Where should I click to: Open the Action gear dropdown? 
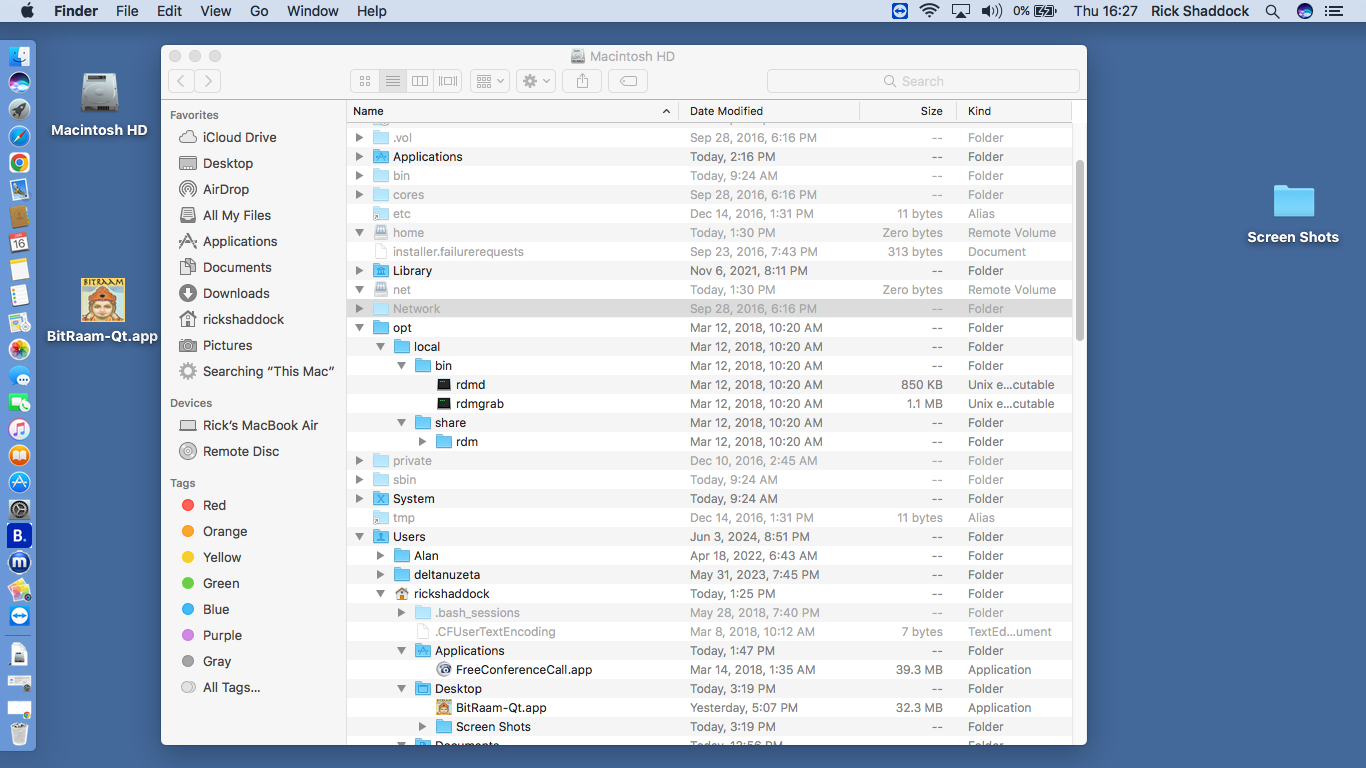[535, 81]
